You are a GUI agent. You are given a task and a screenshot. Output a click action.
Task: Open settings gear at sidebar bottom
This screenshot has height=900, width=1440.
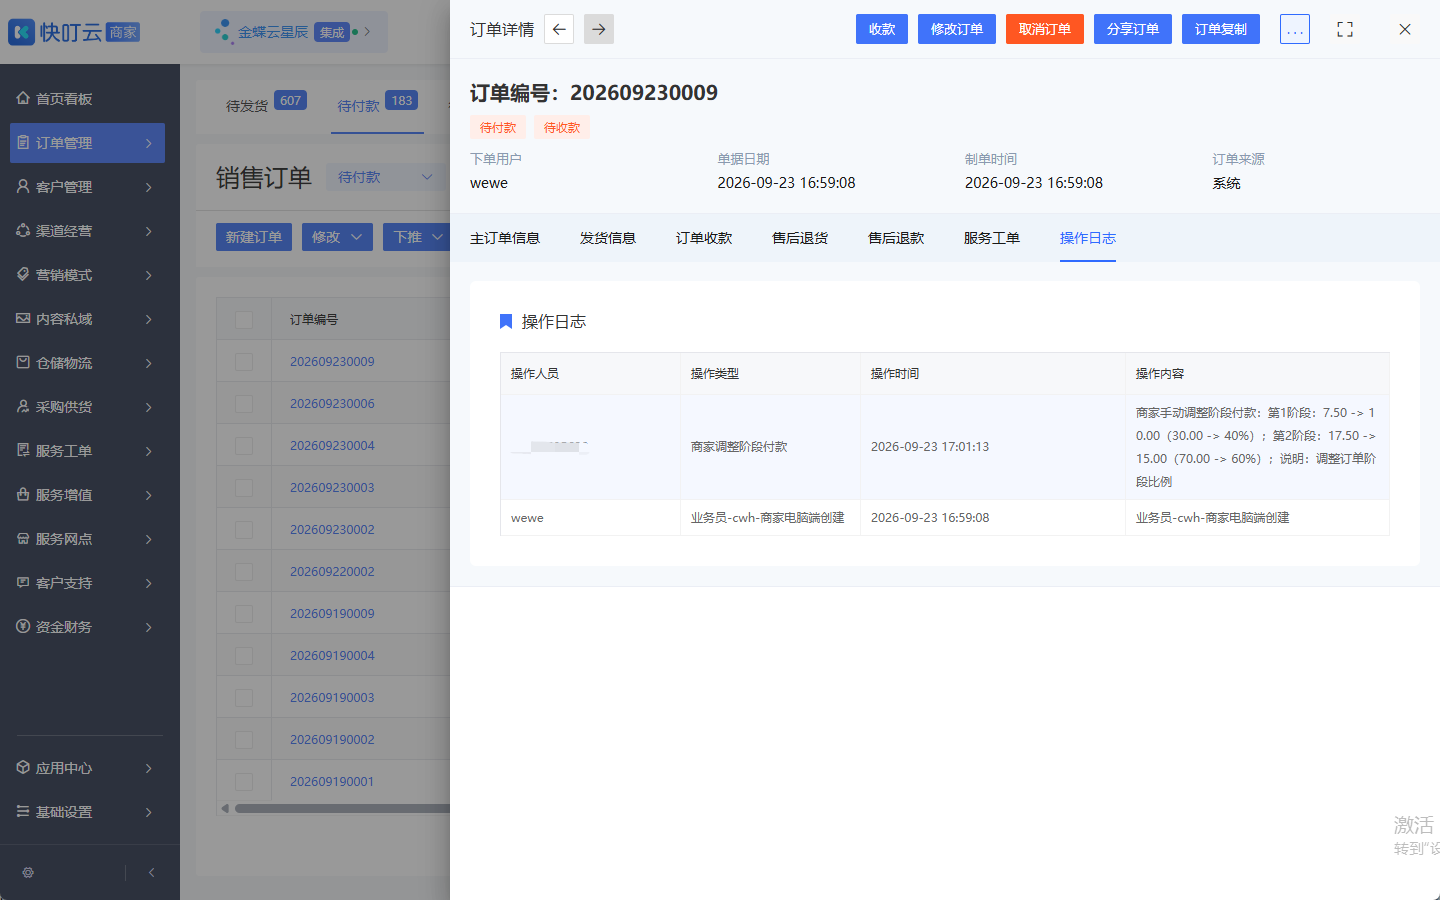[x=28, y=872]
